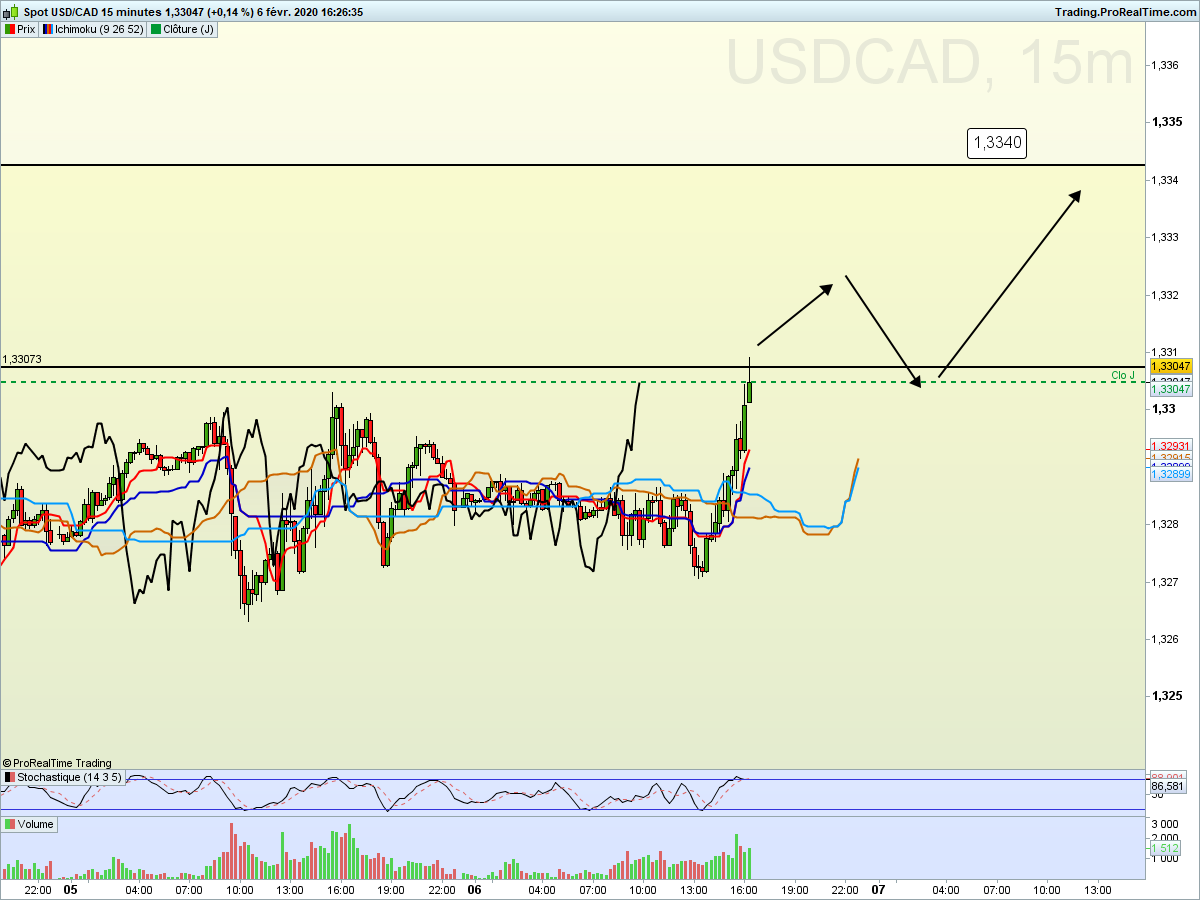Click the 3 000 volume axis label

(1165, 823)
